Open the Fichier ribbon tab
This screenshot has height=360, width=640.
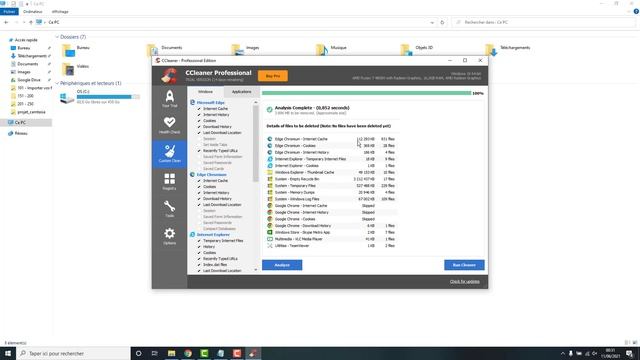(x=9, y=12)
